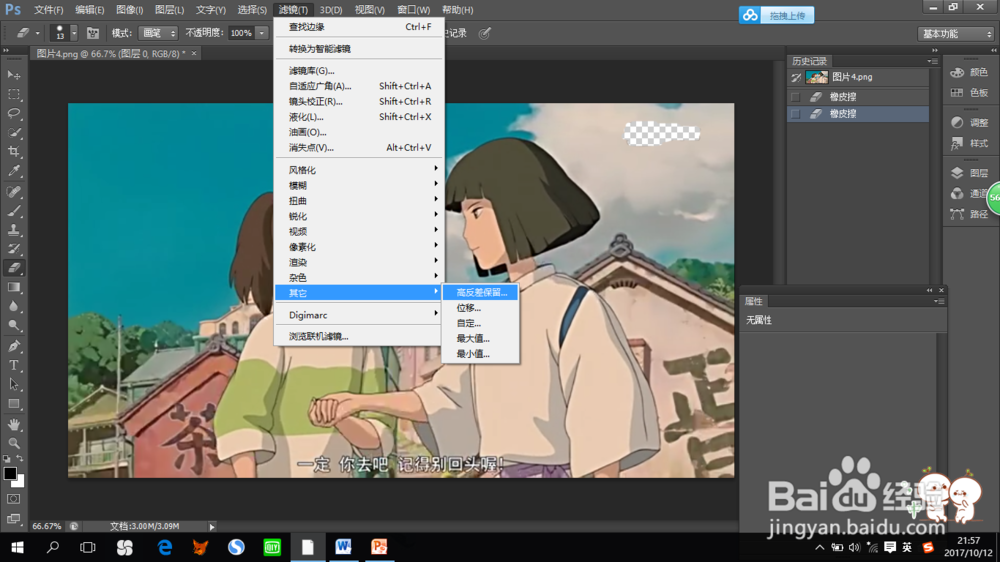Toggle Quick Mask mode

click(13, 499)
